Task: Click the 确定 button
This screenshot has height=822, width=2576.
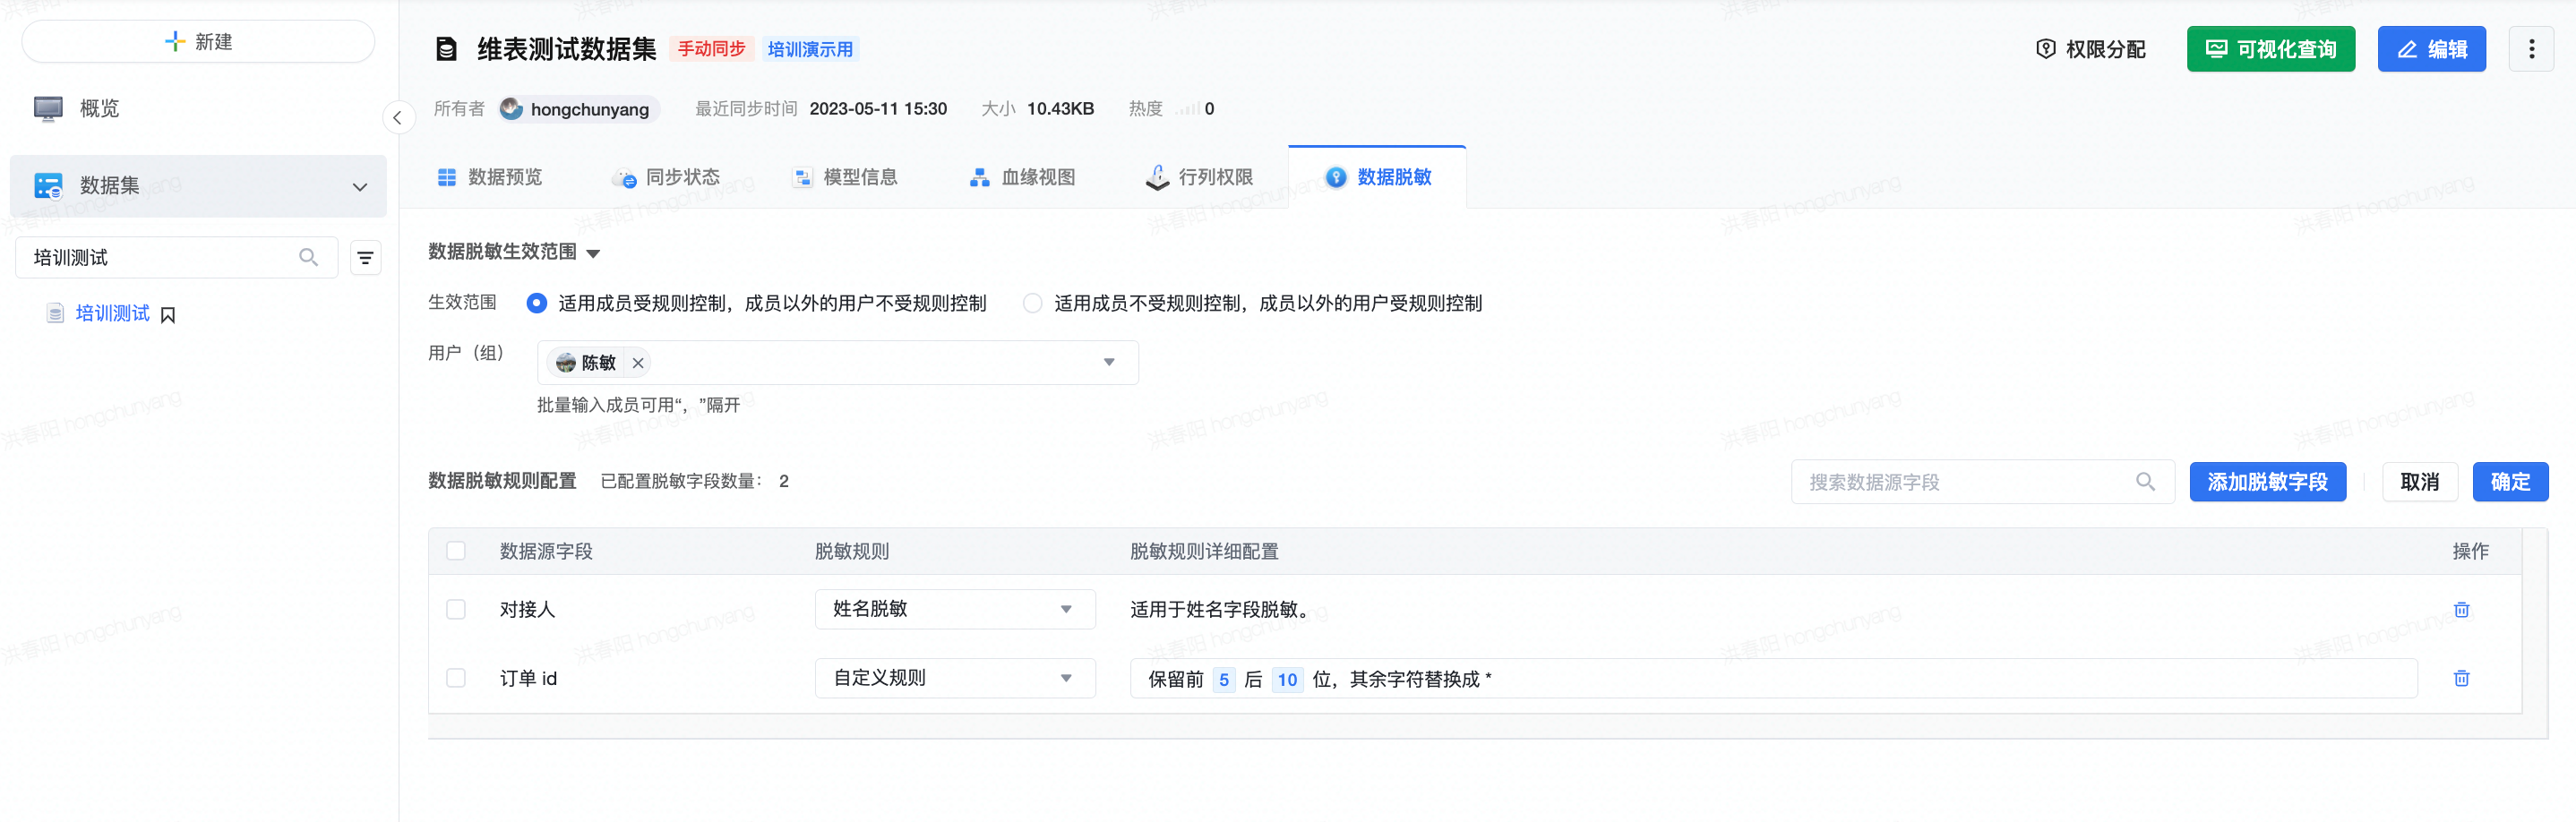Action: click(x=2510, y=482)
